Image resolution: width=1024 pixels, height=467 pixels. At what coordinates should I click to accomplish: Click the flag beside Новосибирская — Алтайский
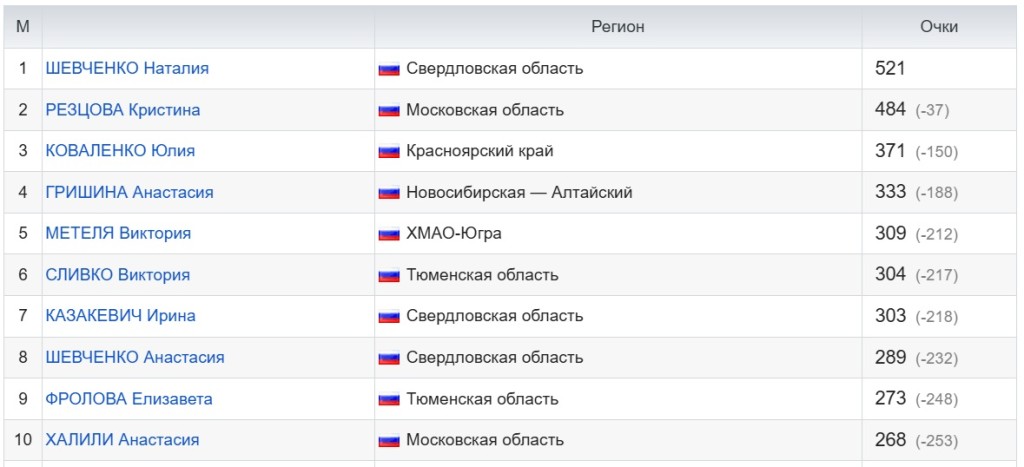tap(389, 193)
